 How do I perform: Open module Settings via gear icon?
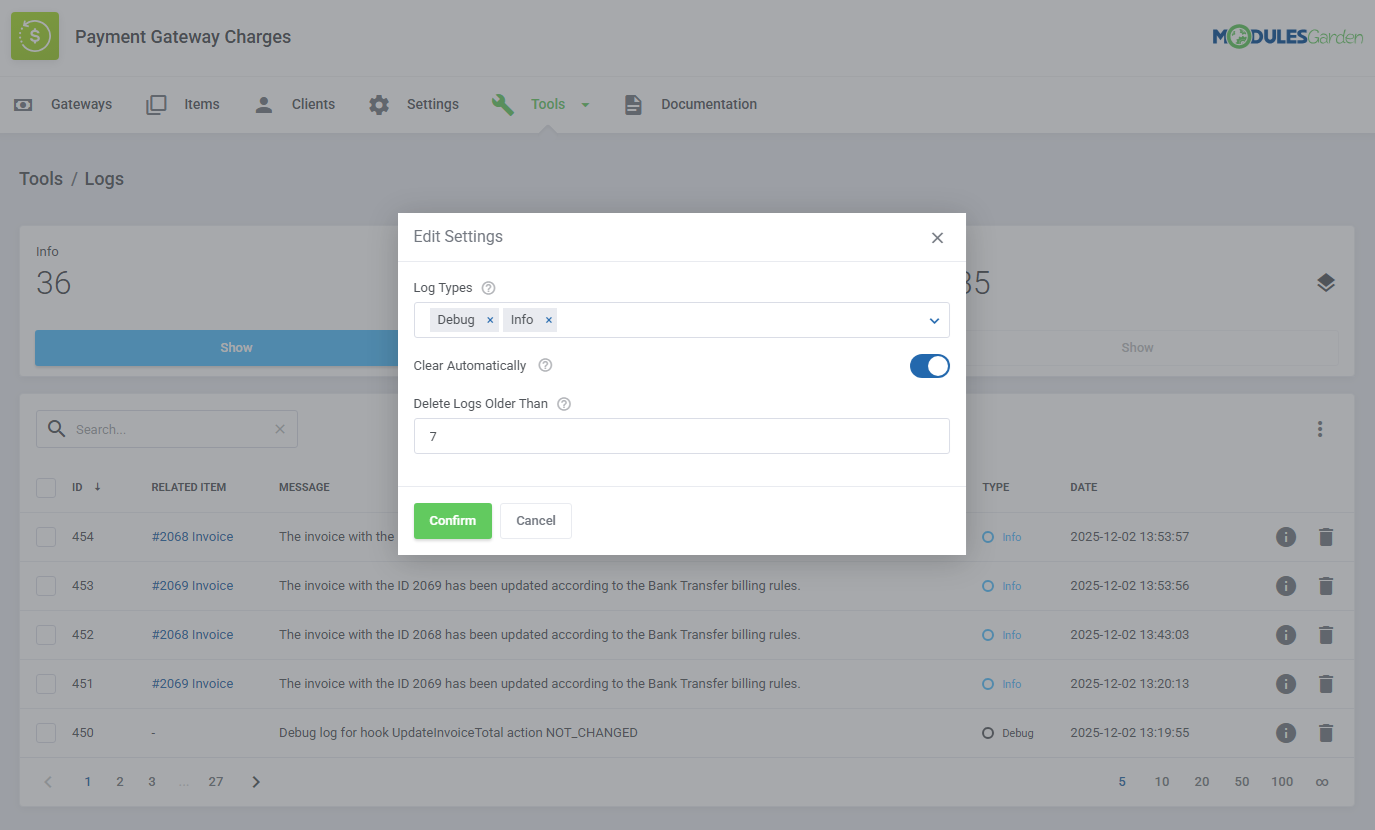[x=379, y=103]
